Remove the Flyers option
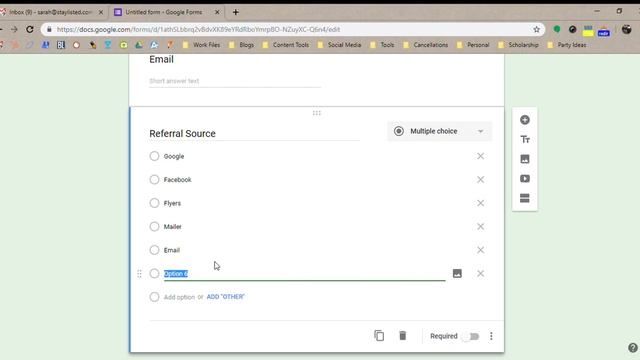The height and width of the screenshot is (360, 640). tap(480, 203)
